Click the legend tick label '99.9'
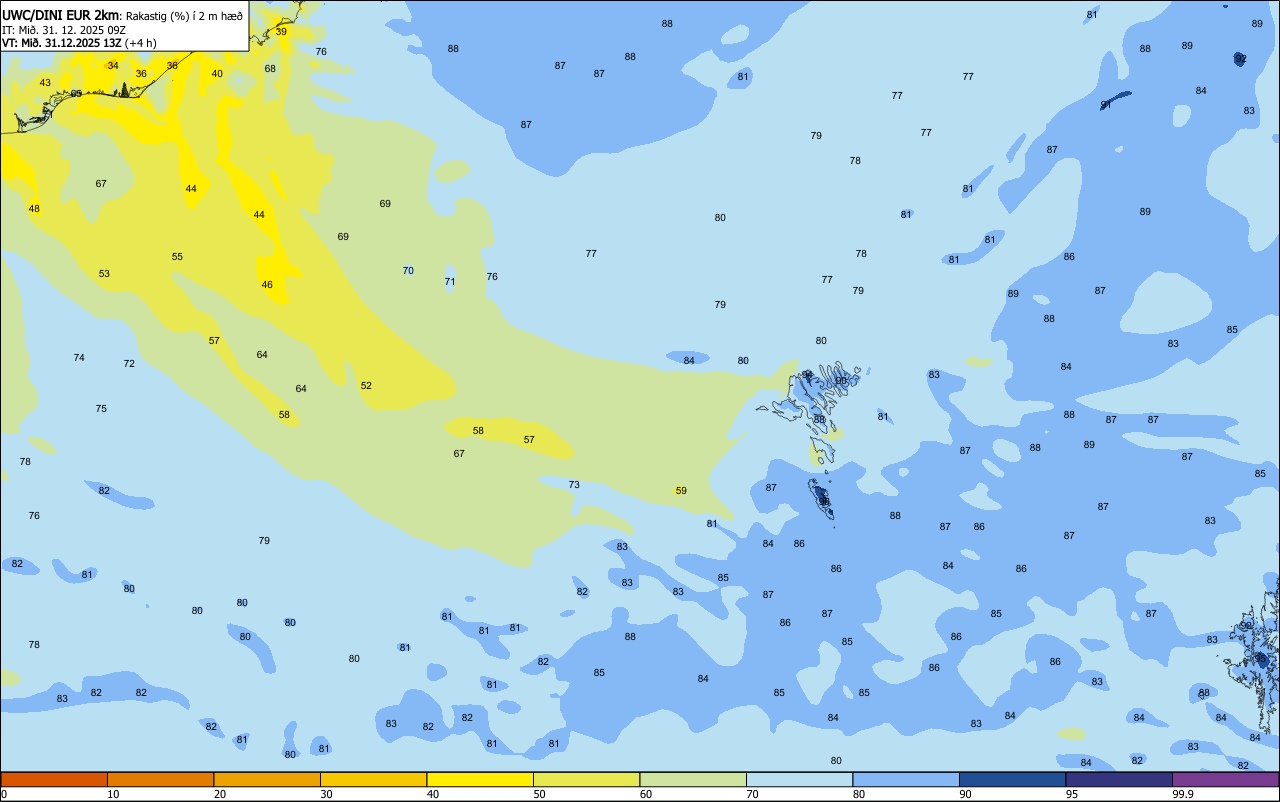 1182,794
